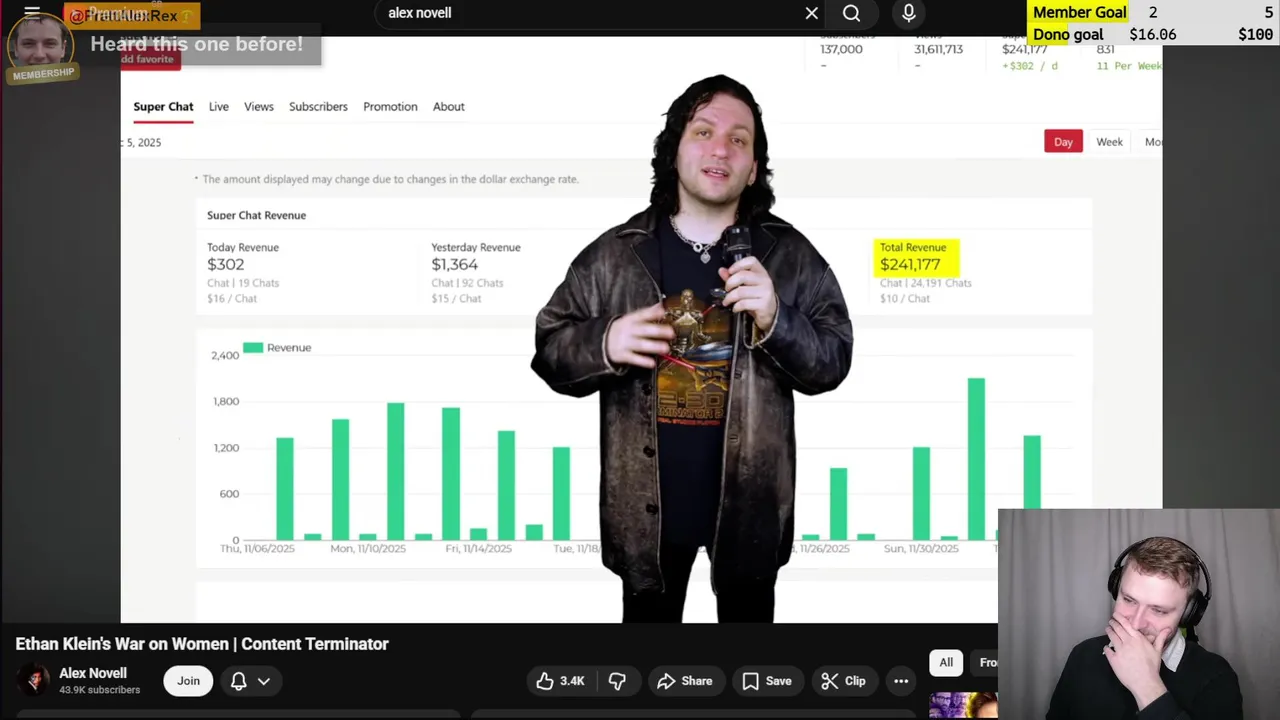
Task: Click the video title text
Action: click(x=202, y=644)
